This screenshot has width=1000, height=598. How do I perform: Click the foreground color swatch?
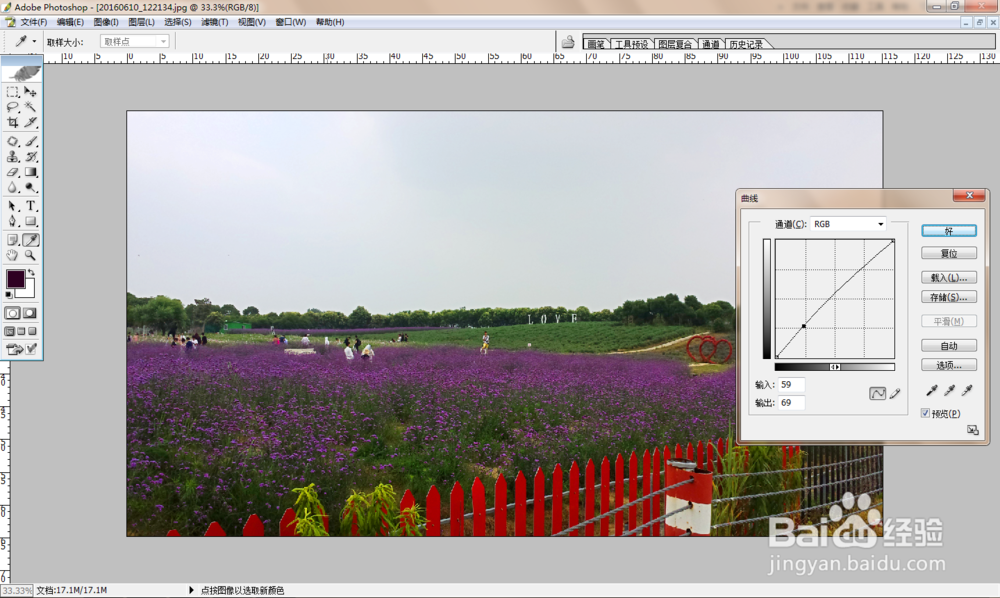click(15, 279)
